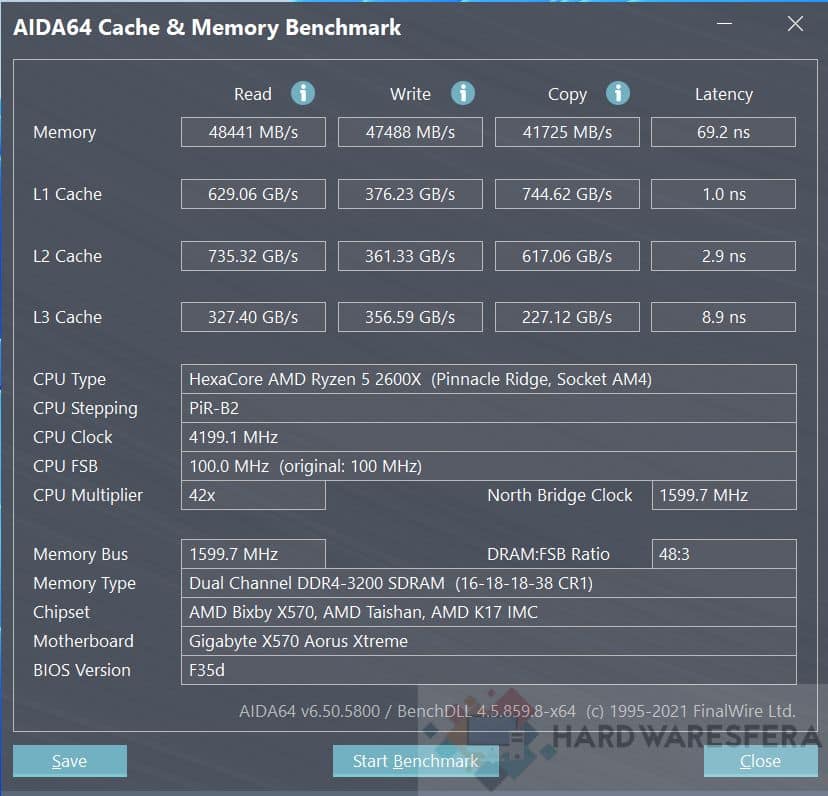828x796 pixels.
Task: Click Chipset field AMD Bixby X570
Action: (x=488, y=612)
